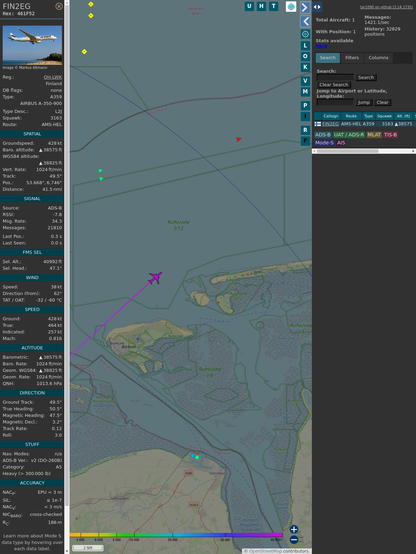Viewport: 416px width, 554px height.
Task: Click the O map option button
Action: [x=305, y=56]
